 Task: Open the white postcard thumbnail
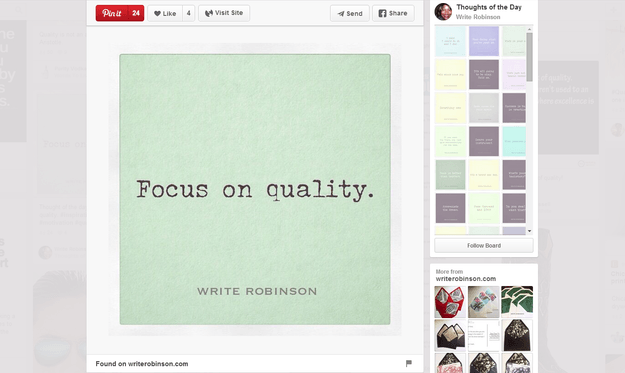483,335
